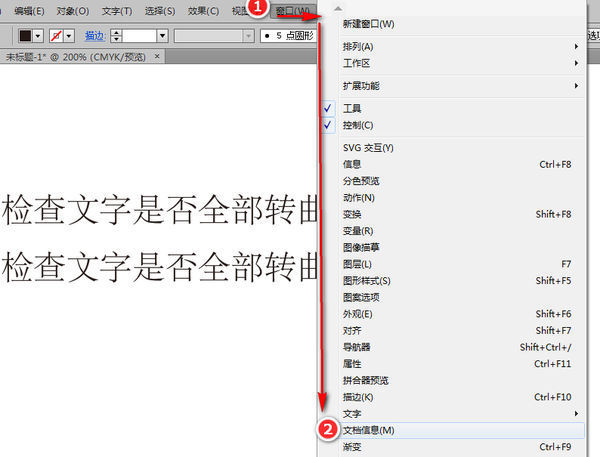Viewport: 600px width, 457px height.
Task: Click the stroke swatch with red slash
Action: 54,36
